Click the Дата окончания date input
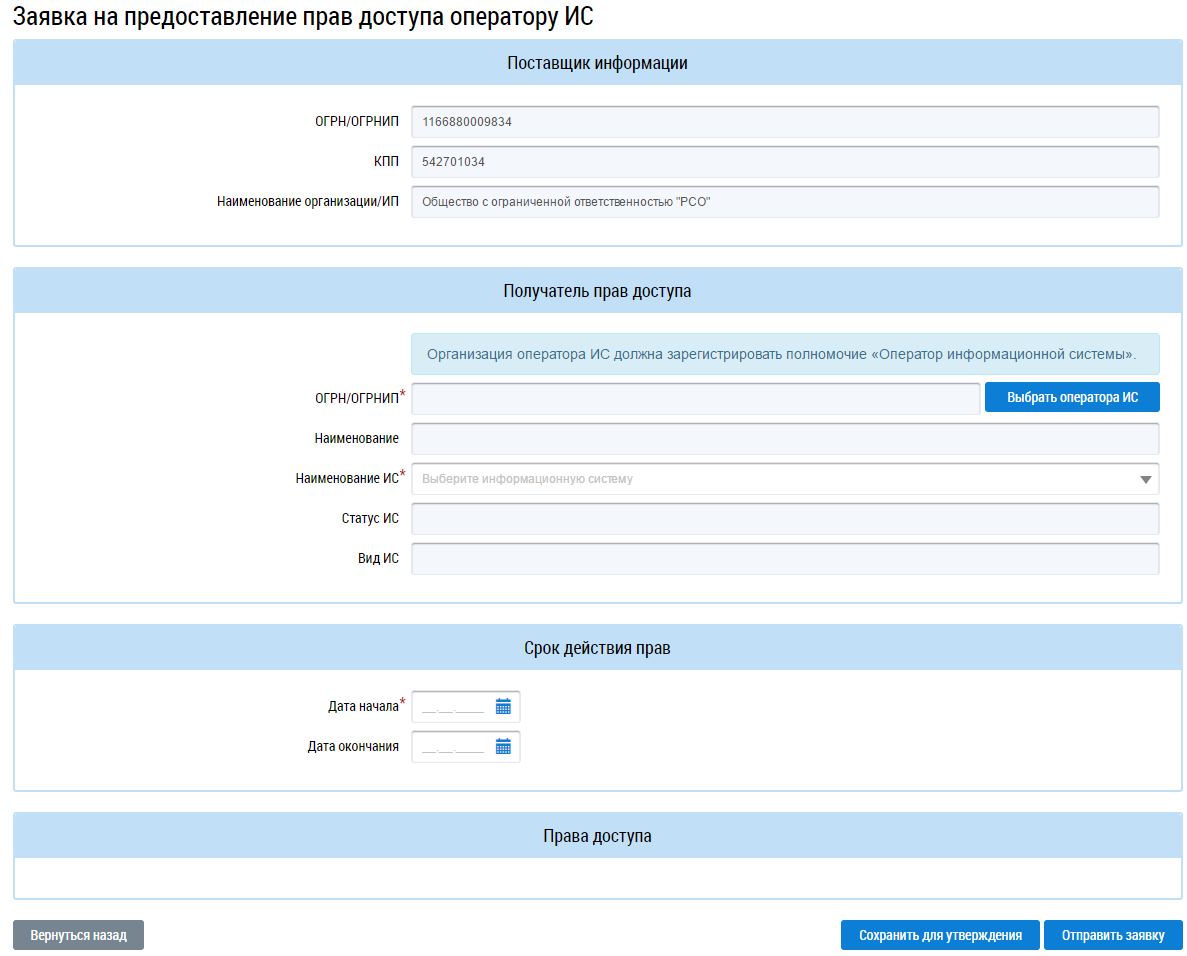Image resolution: width=1187 pixels, height=956 pixels. point(453,747)
